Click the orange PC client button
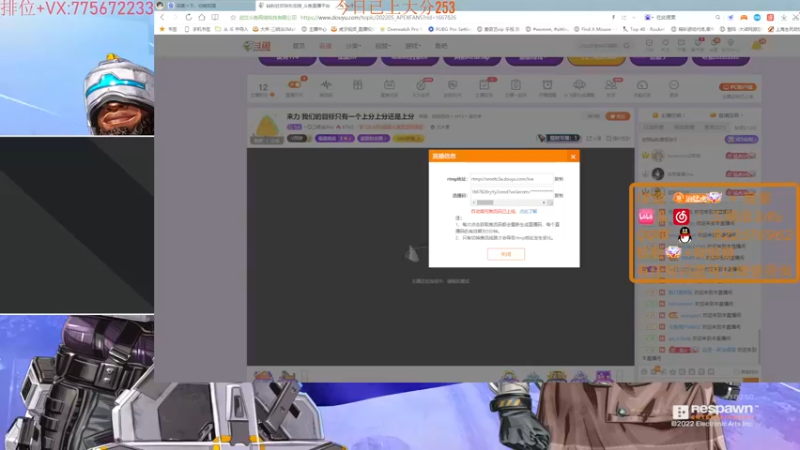The image size is (800, 450). pyautogui.click(x=737, y=87)
